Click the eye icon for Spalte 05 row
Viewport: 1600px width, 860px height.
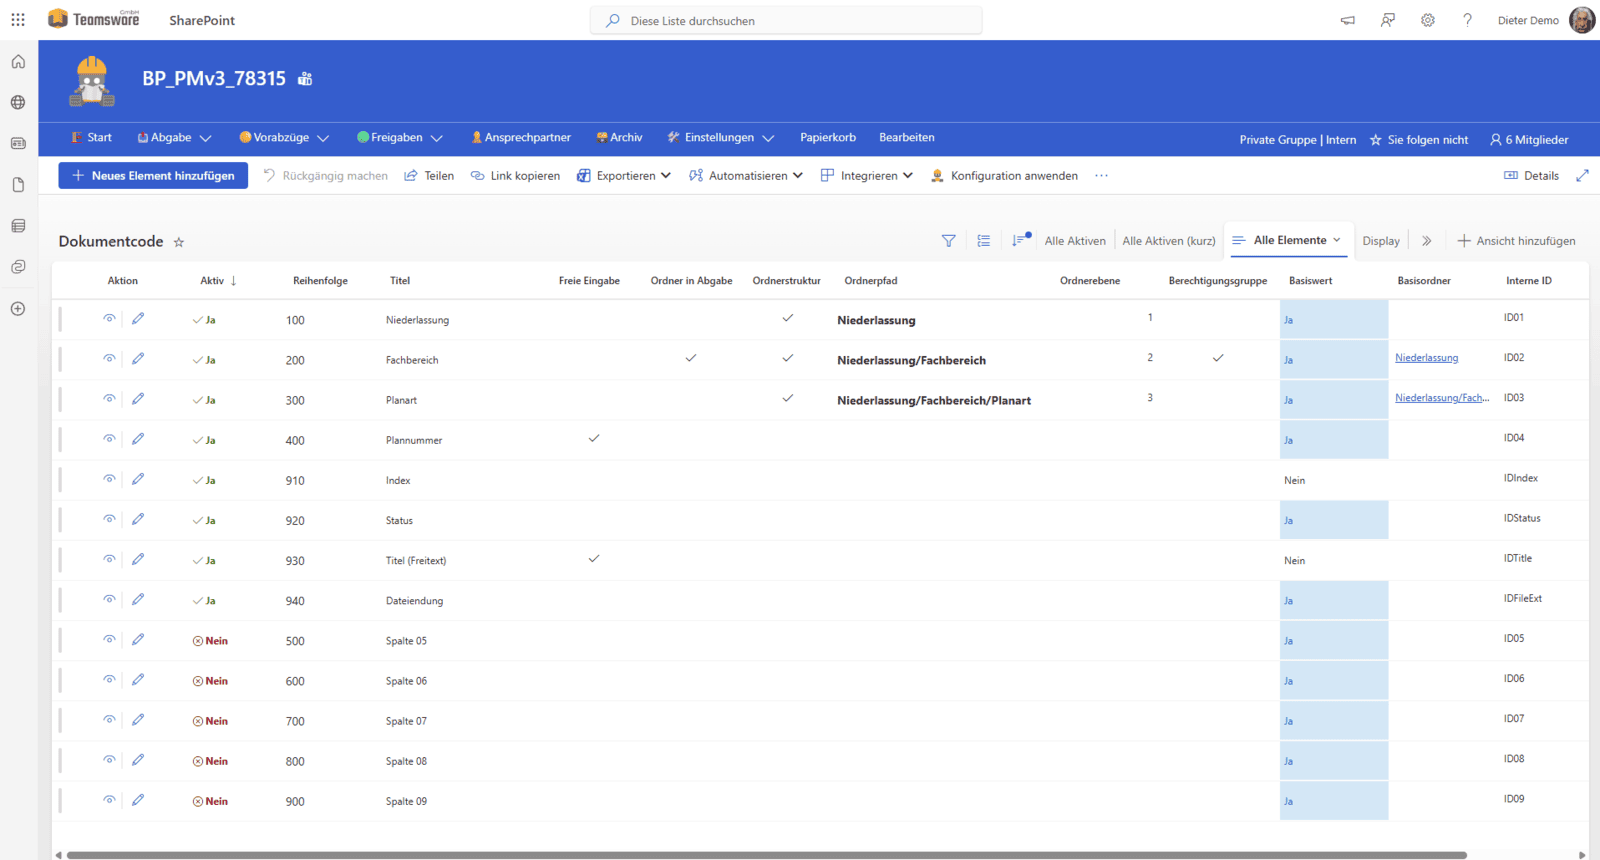pyautogui.click(x=109, y=639)
